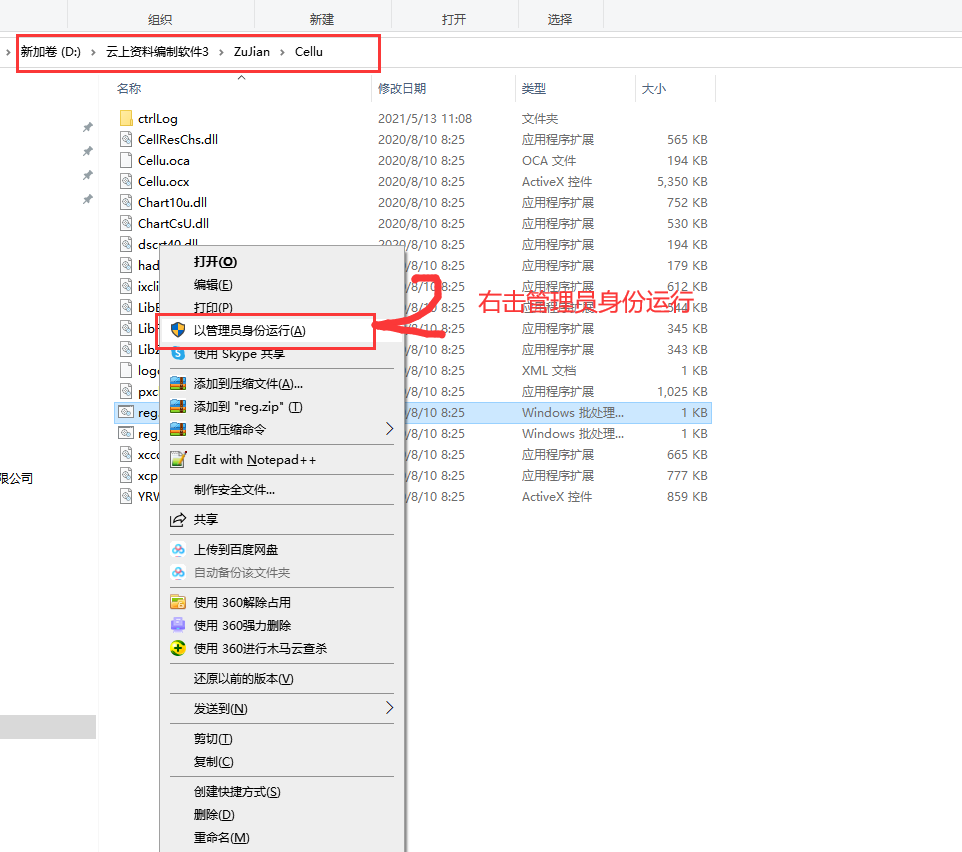Screen dimensions: 962x852
Task: Click the Baidu Netdisk upload icon
Action: click(178, 550)
